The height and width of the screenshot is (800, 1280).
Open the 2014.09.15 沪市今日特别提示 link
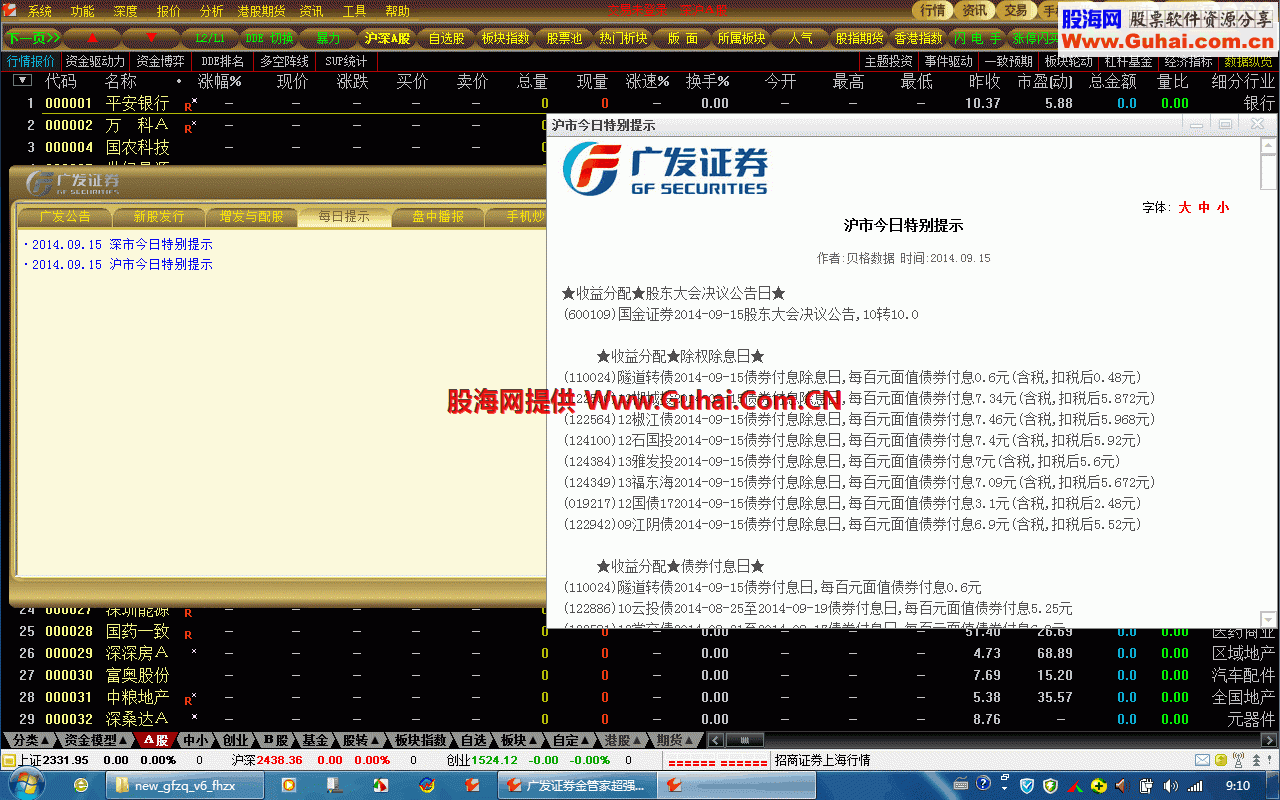tap(122, 264)
